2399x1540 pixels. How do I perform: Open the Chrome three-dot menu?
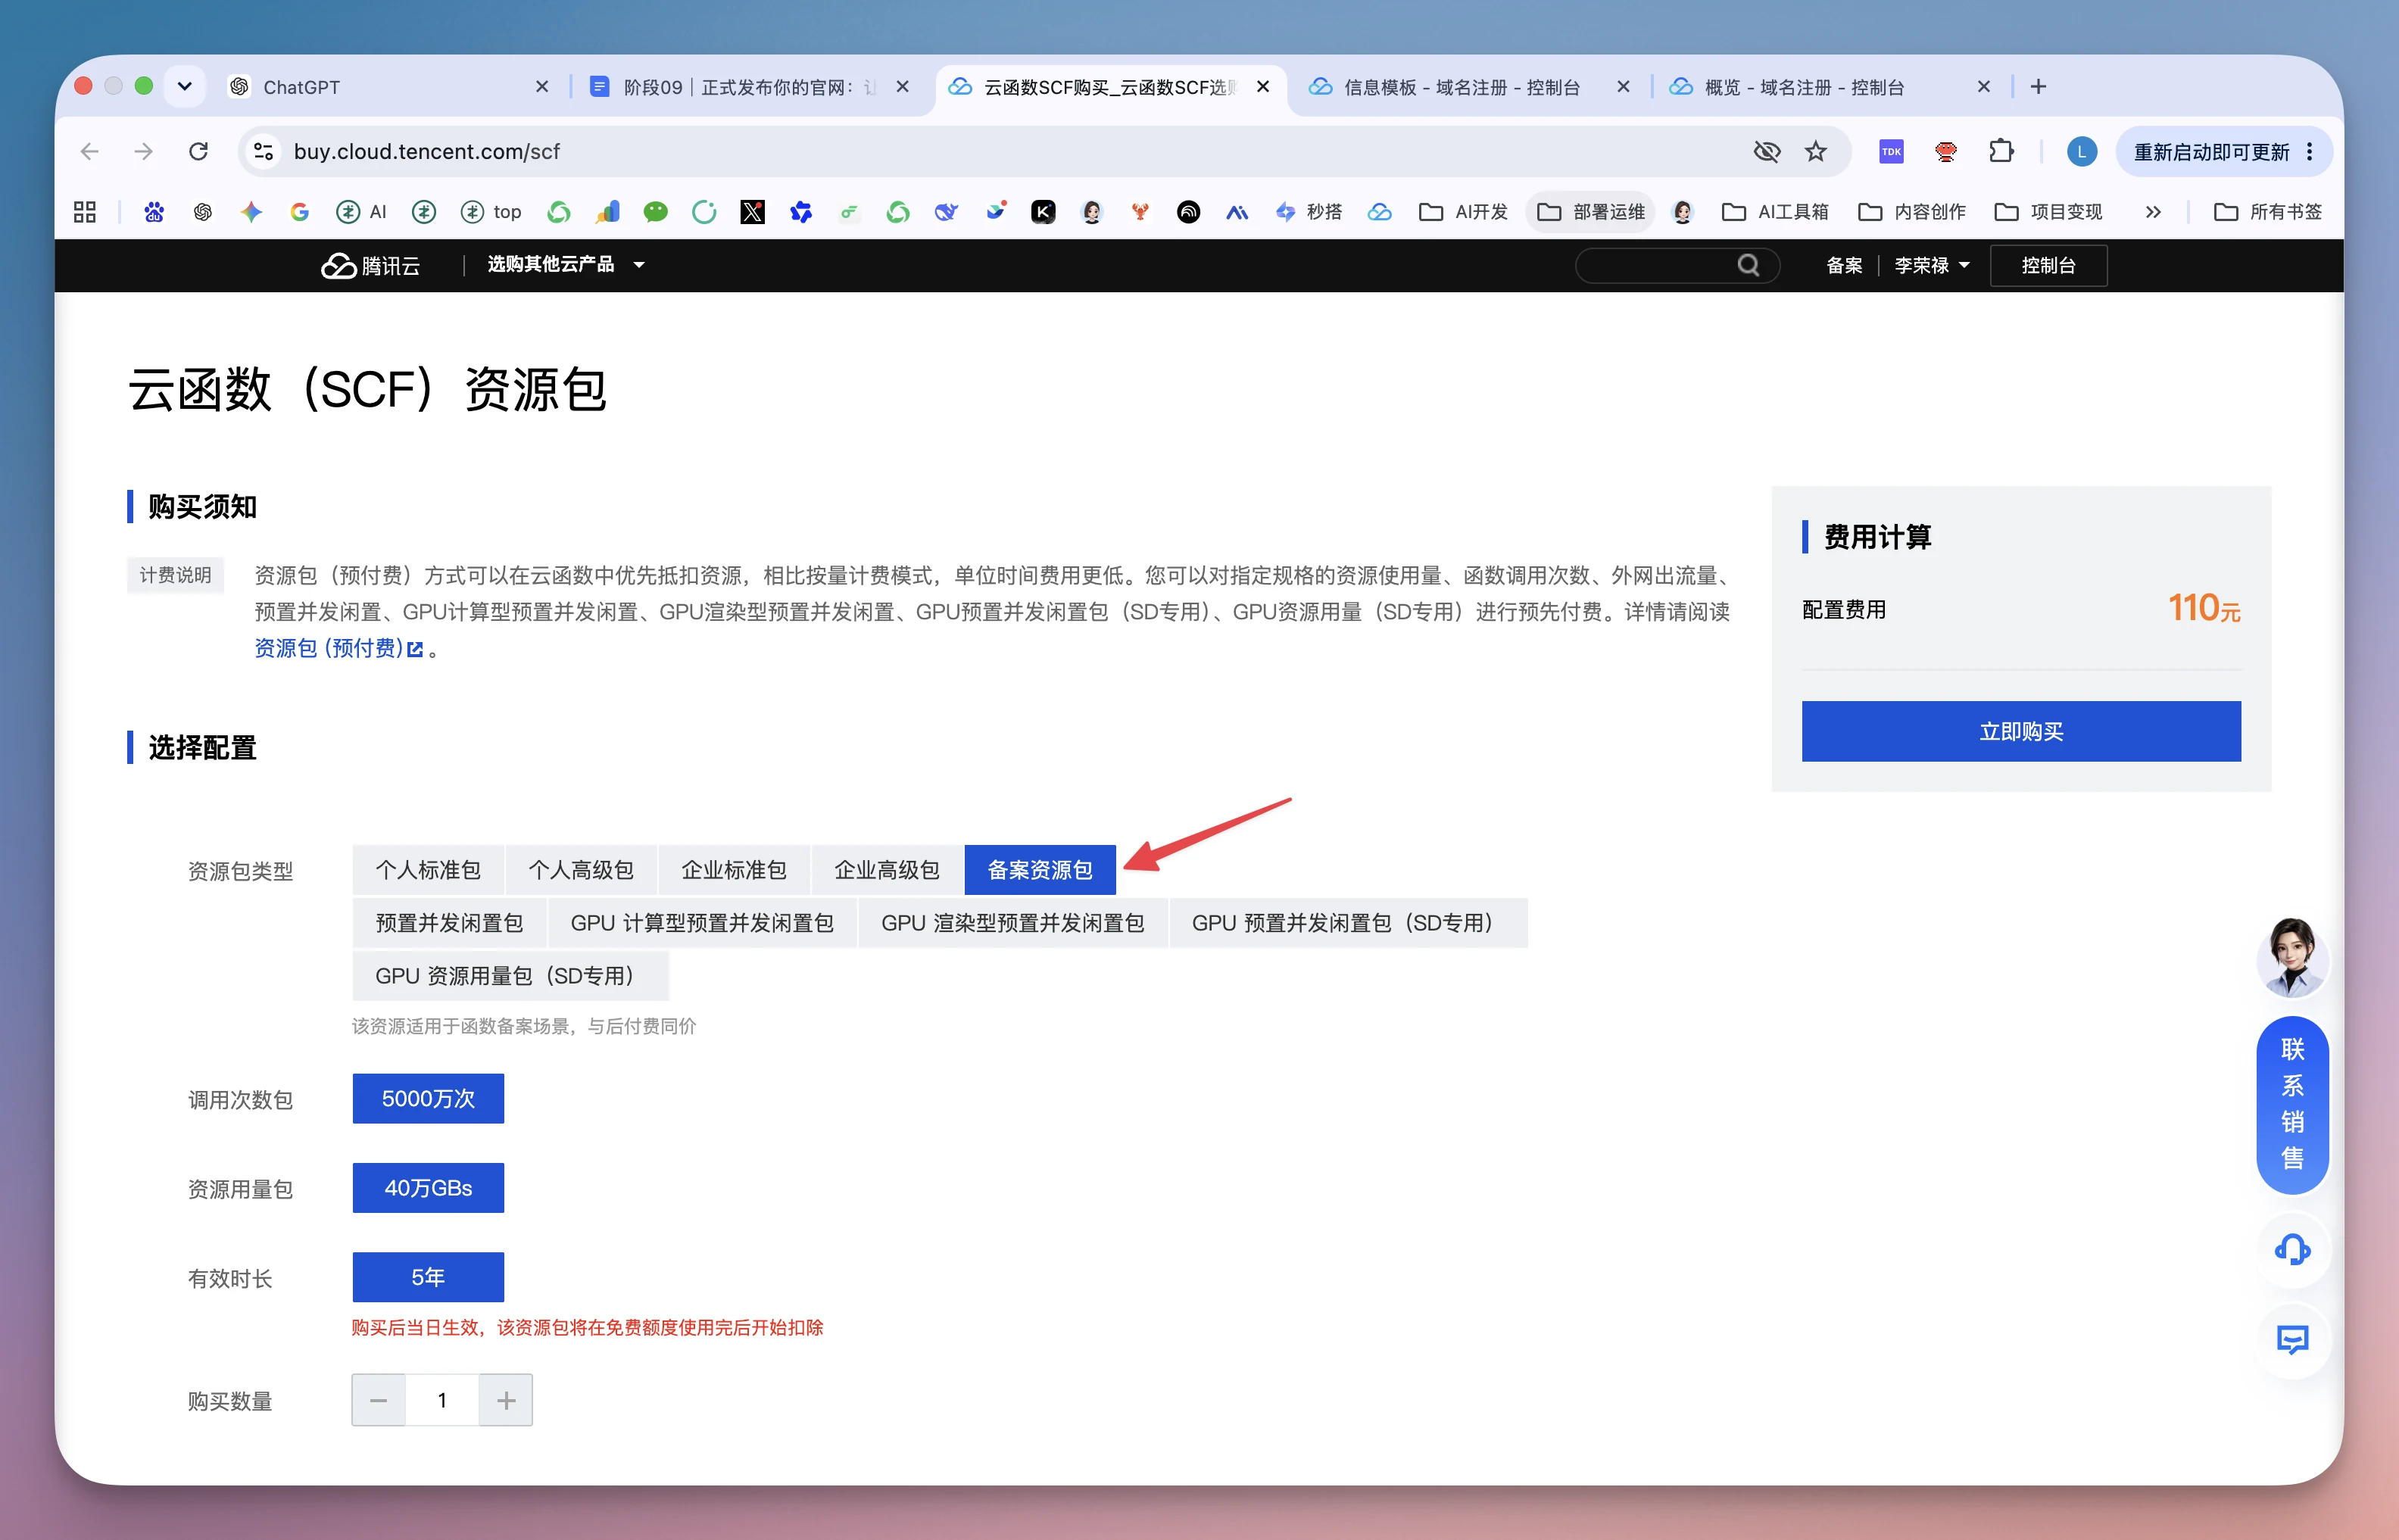[2310, 151]
